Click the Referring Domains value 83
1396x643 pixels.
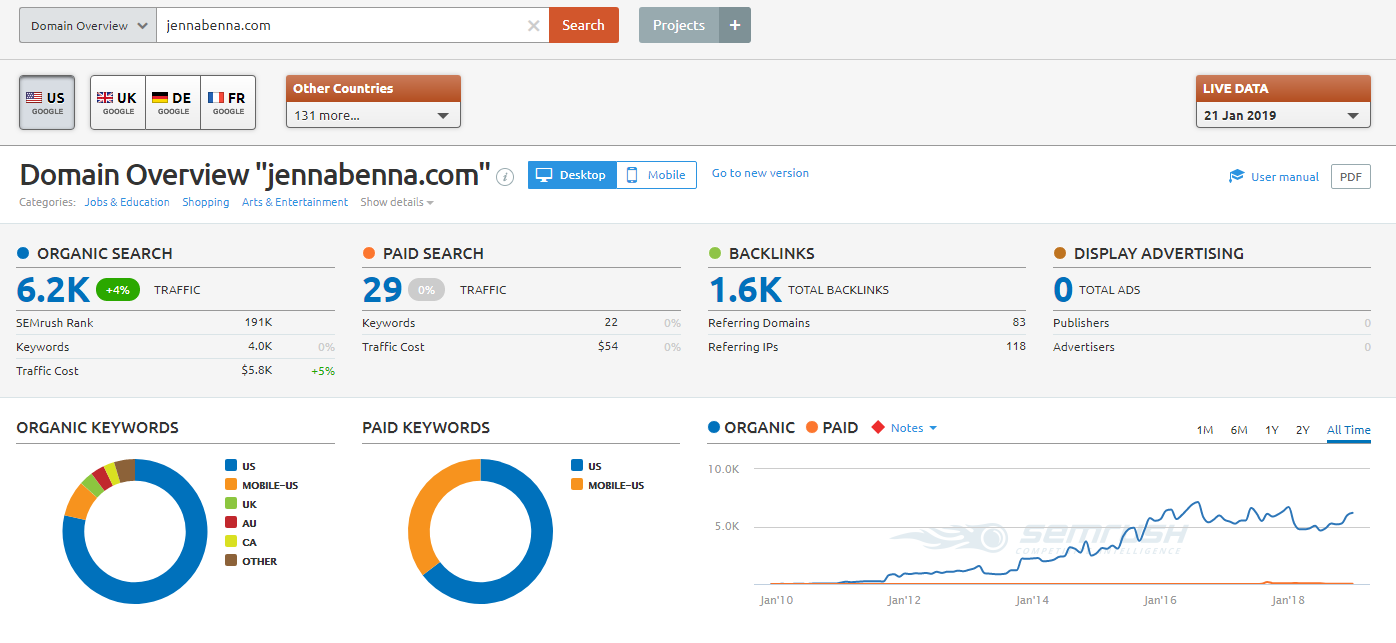tap(1019, 322)
